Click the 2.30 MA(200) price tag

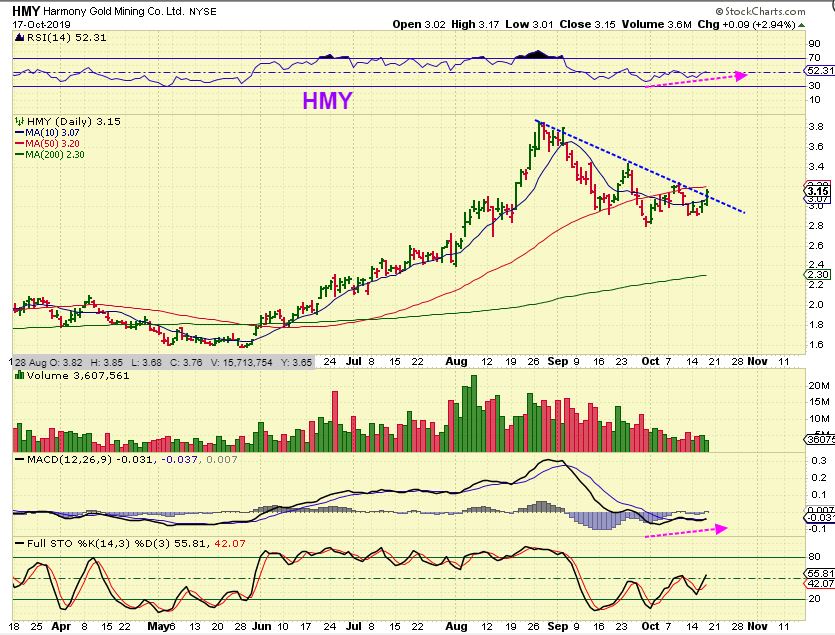[x=818, y=274]
